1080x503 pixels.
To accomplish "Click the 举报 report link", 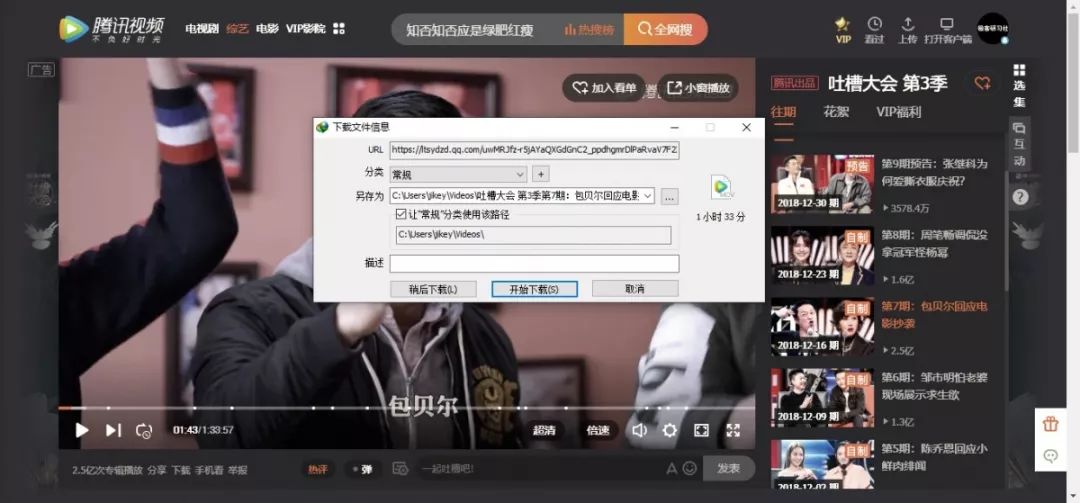I will (x=238, y=470).
